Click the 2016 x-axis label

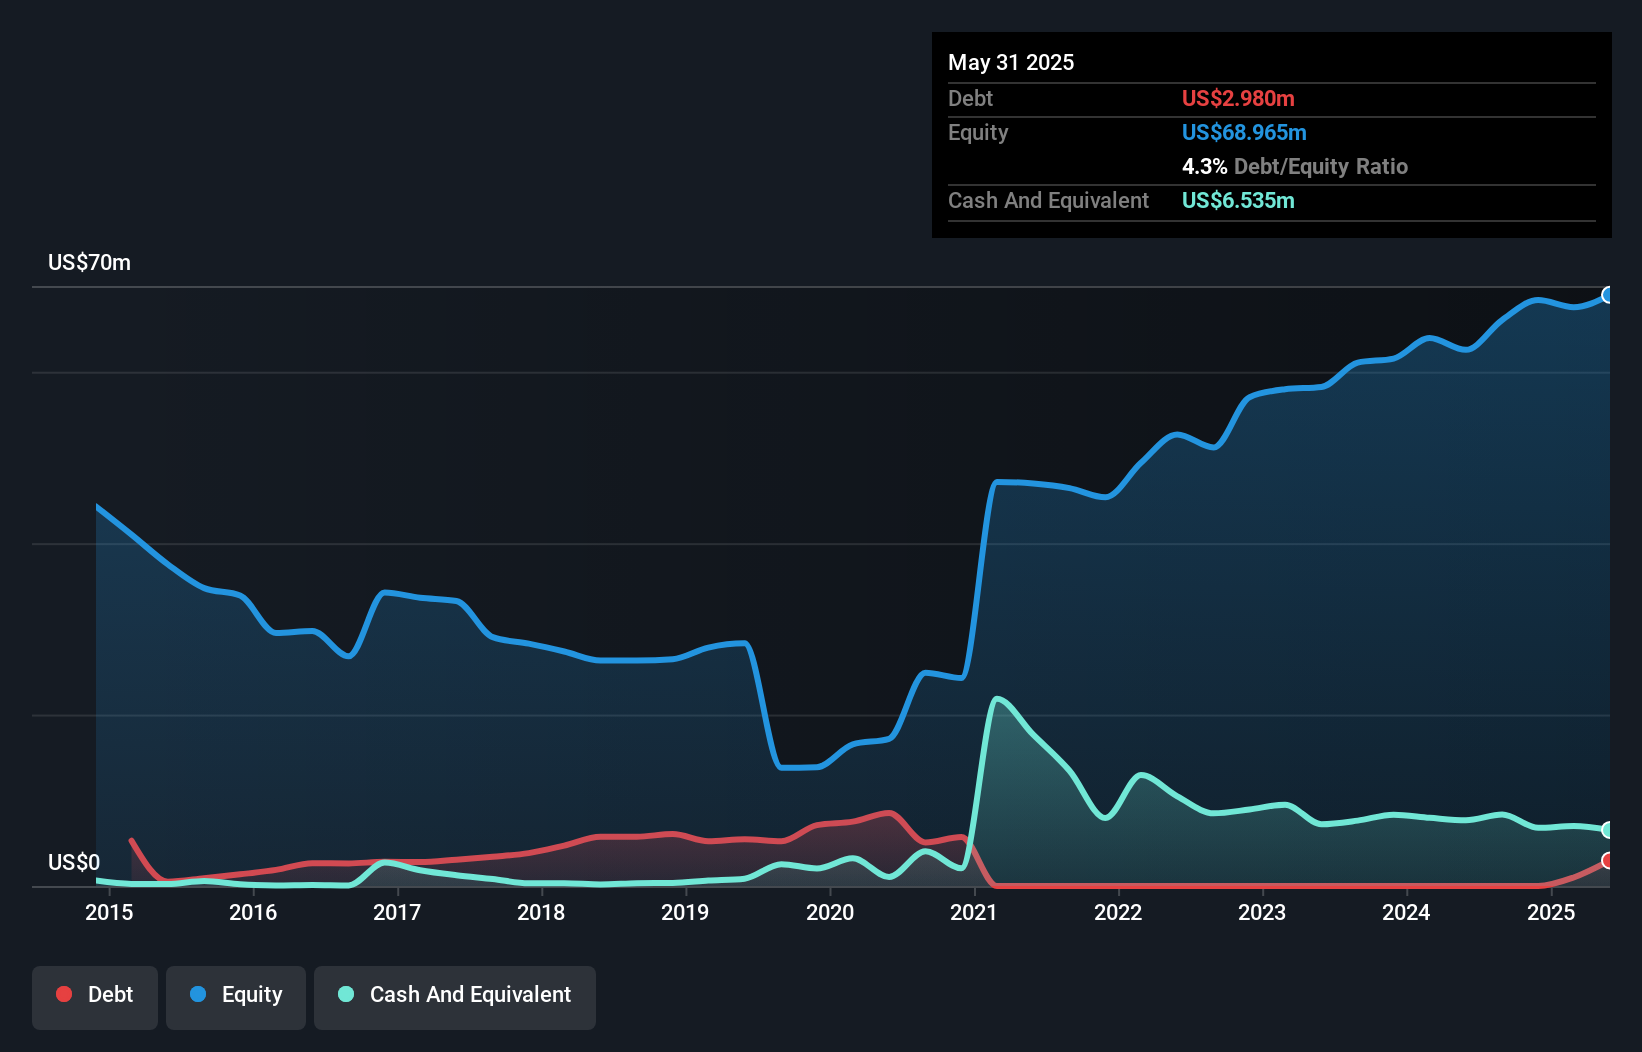(x=253, y=912)
